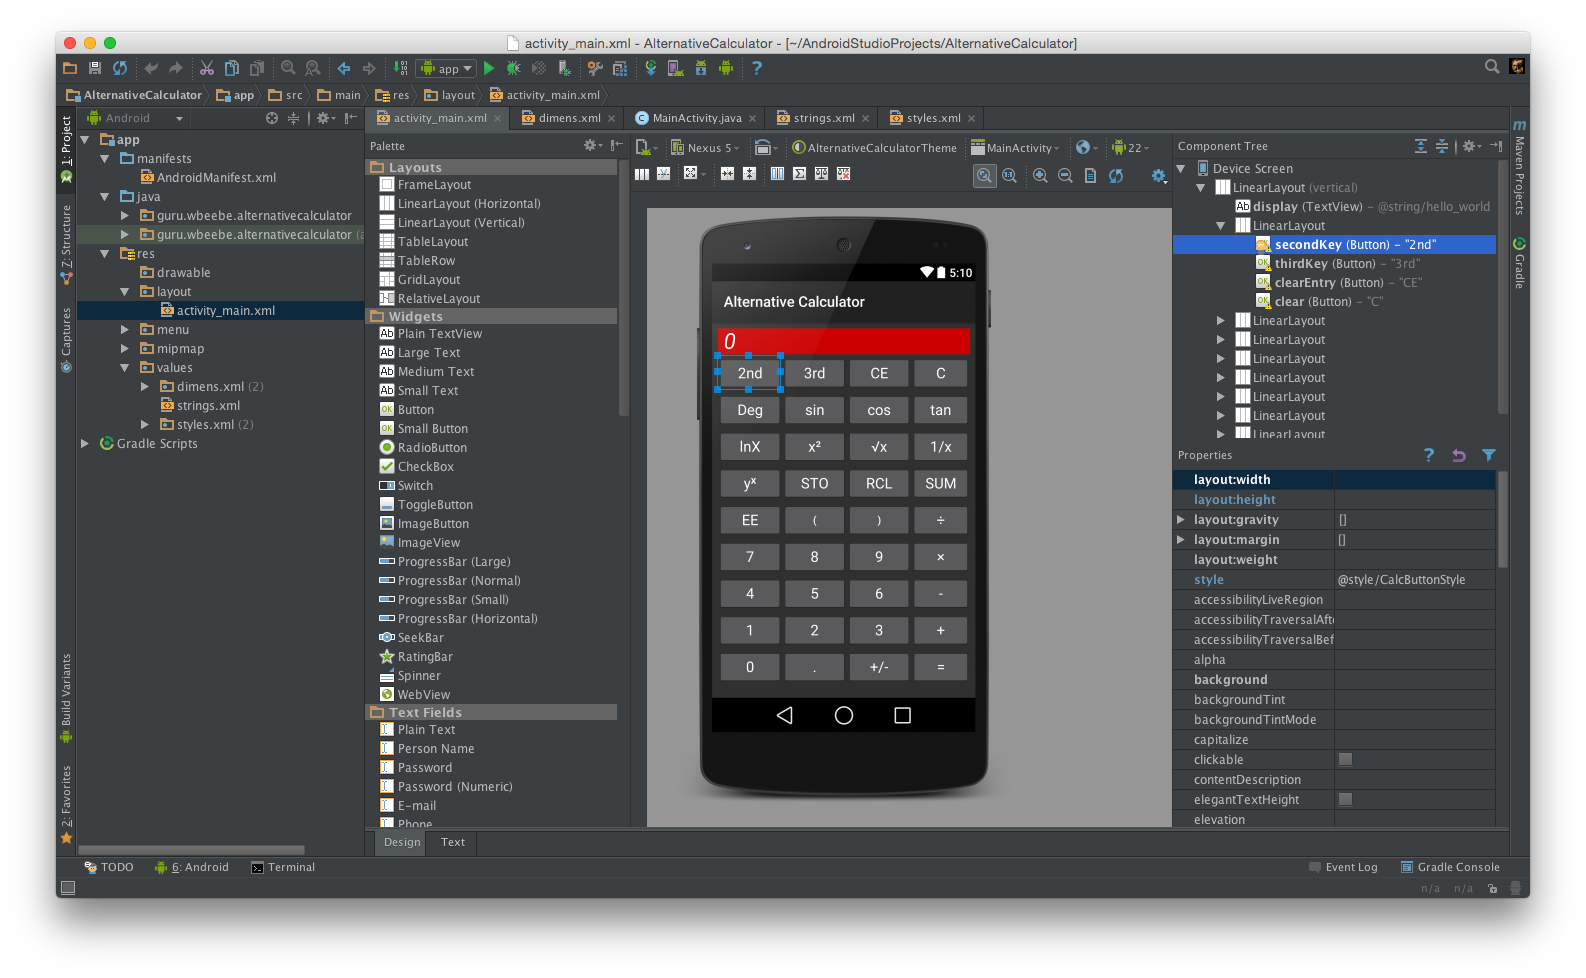Open the Project Structure icon
The width and height of the screenshot is (1586, 978).
pyautogui.click(x=620, y=68)
